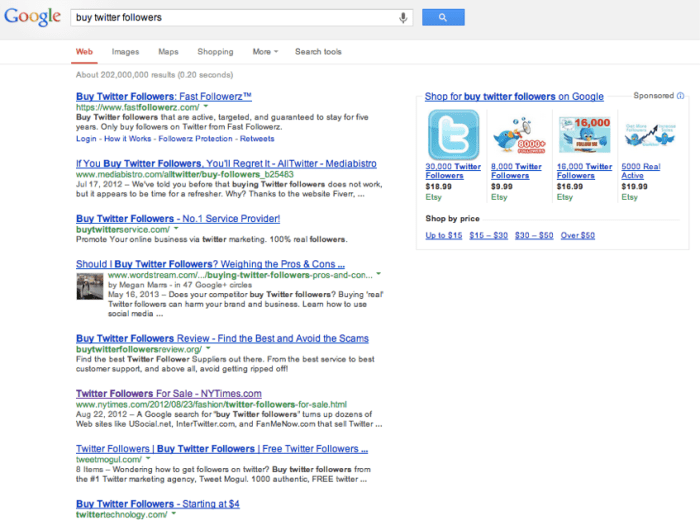Image resolution: width=700 pixels, height=520 pixels.
Task: Expand dropdown arrow next to buytwitterservice.com URL
Action: coord(176,229)
